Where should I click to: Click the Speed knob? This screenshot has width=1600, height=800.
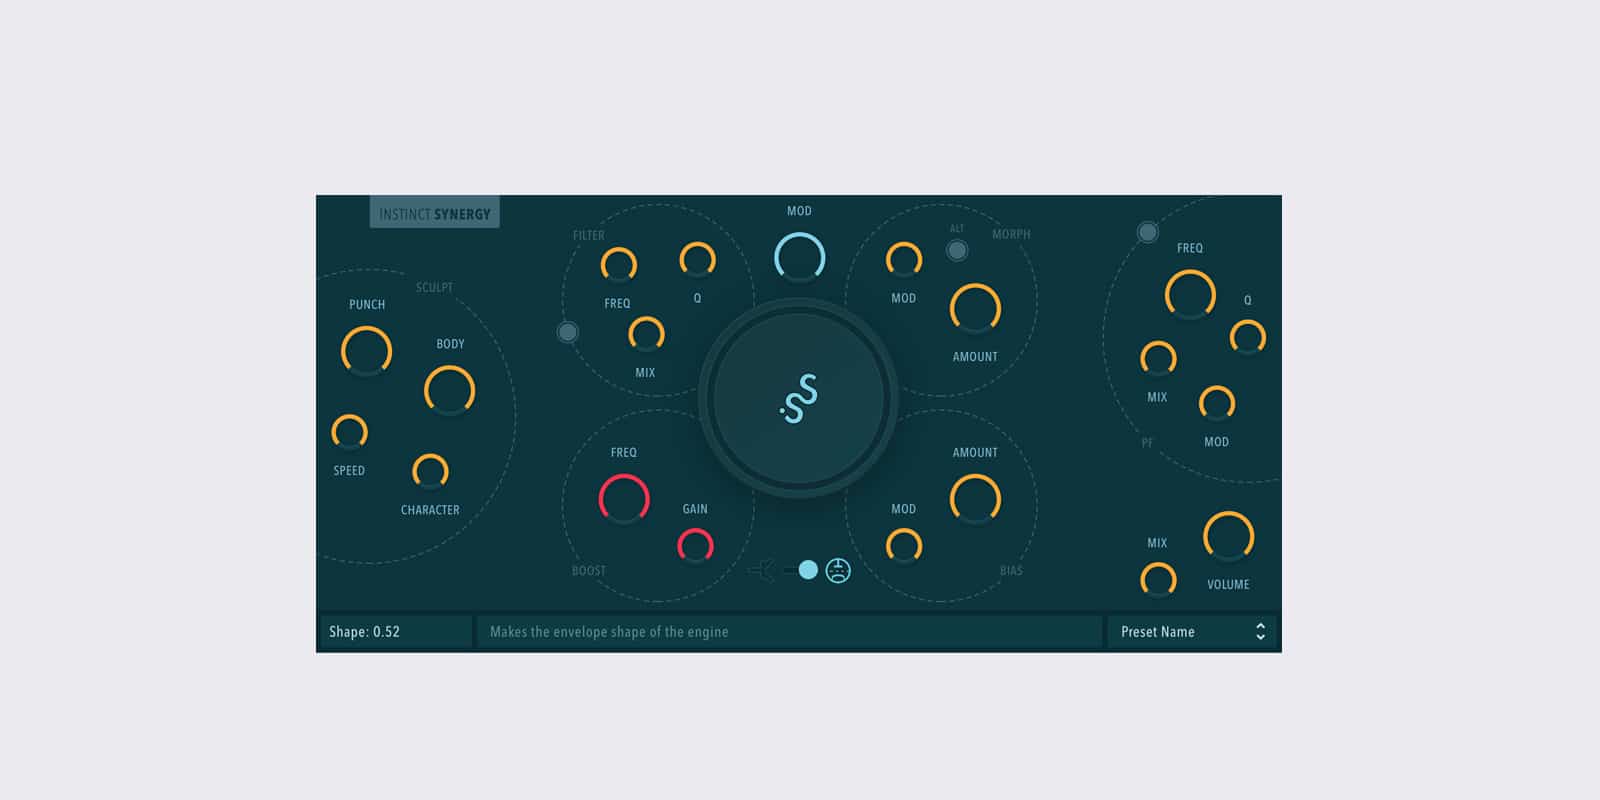(349, 432)
